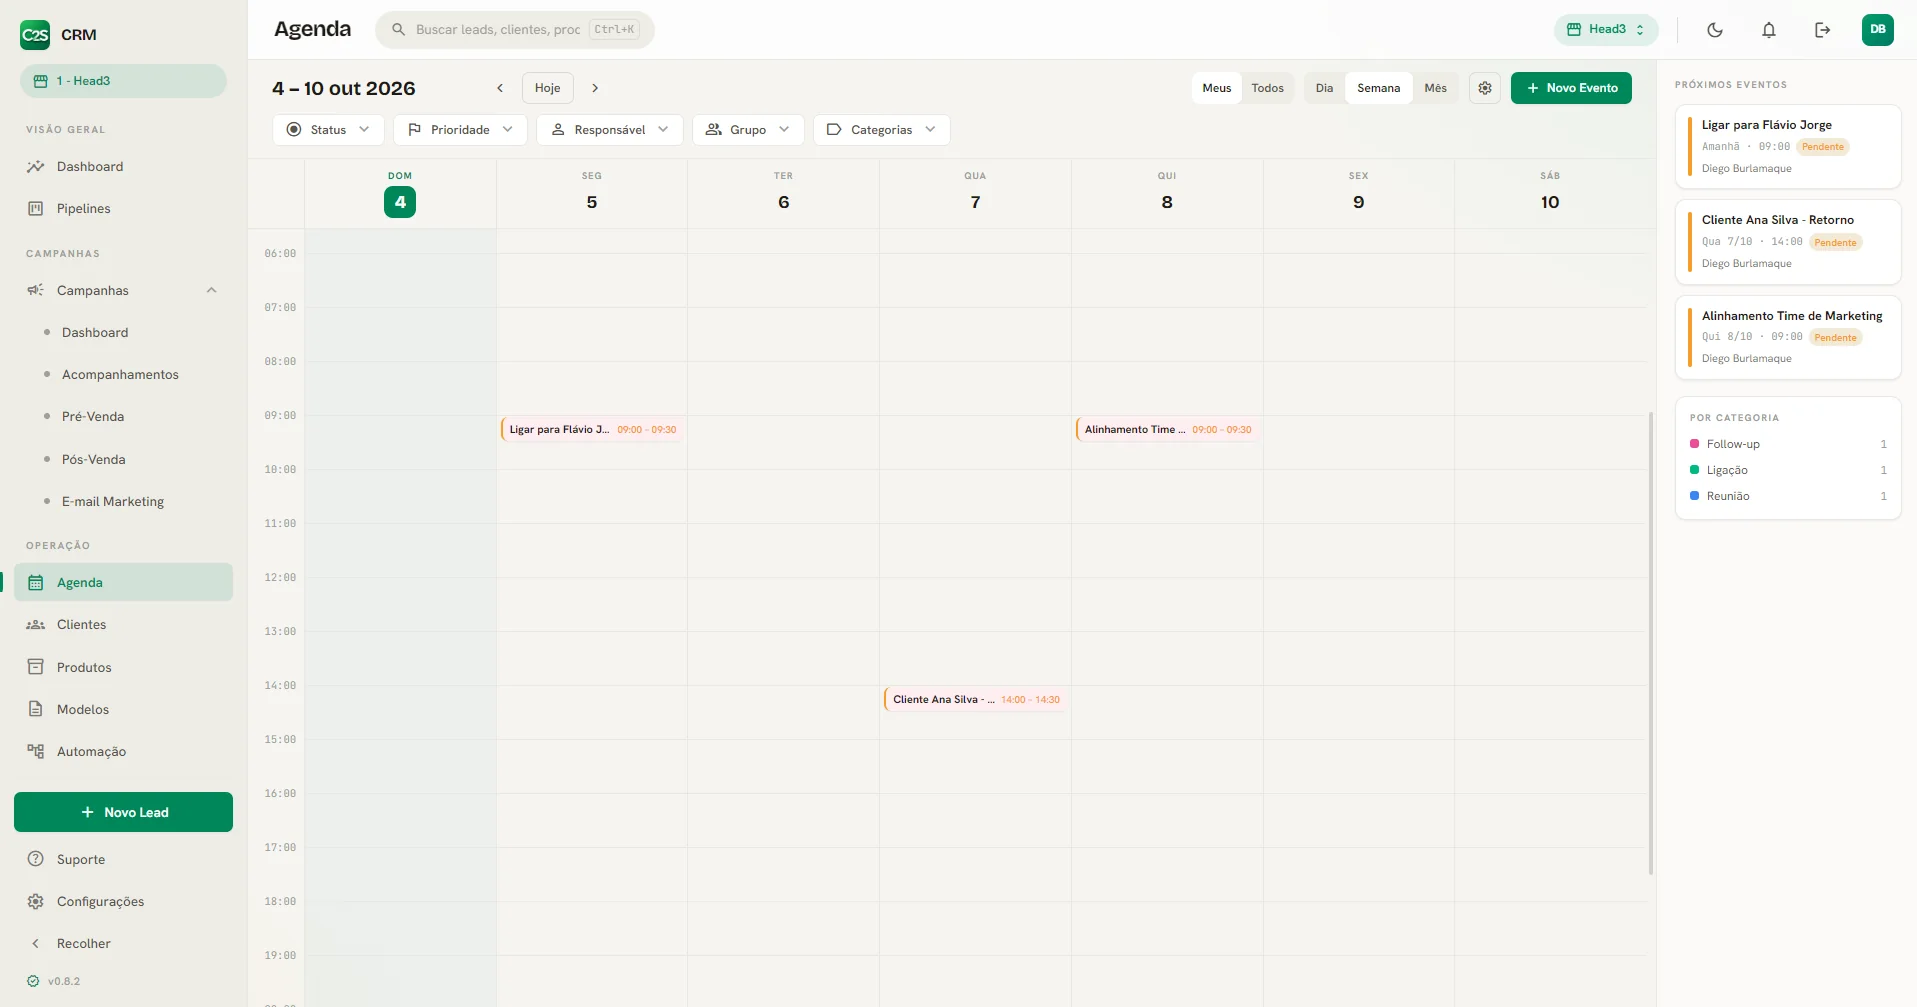Open notifications bell icon
This screenshot has width=1917, height=1007.
(x=1769, y=30)
